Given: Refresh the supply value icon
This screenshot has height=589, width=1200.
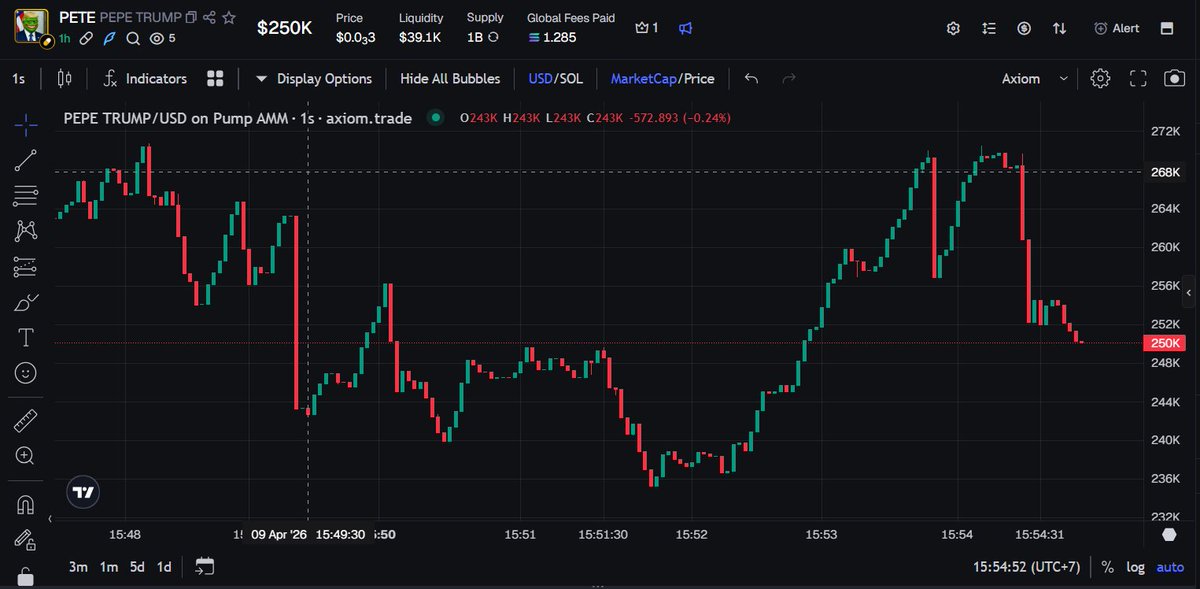Looking at the screenshot, I should pyautogui.click(x=494, y=37).
